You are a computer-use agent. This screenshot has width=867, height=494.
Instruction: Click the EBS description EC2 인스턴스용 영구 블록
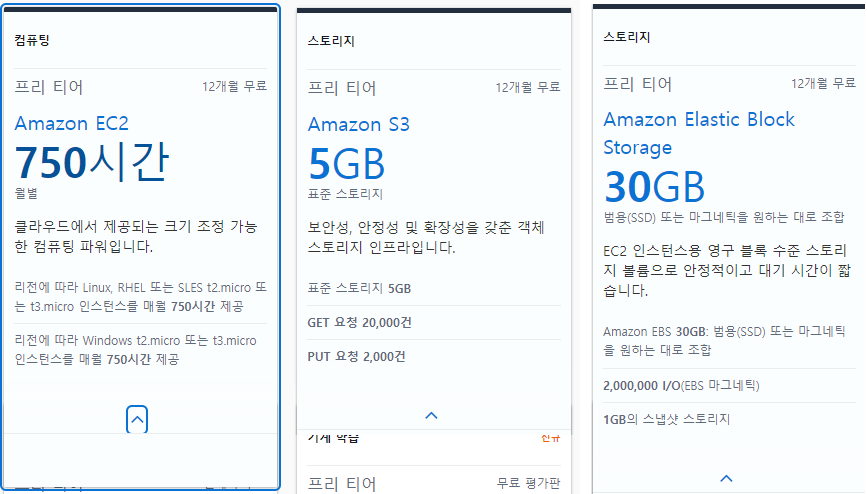[727, 271]
